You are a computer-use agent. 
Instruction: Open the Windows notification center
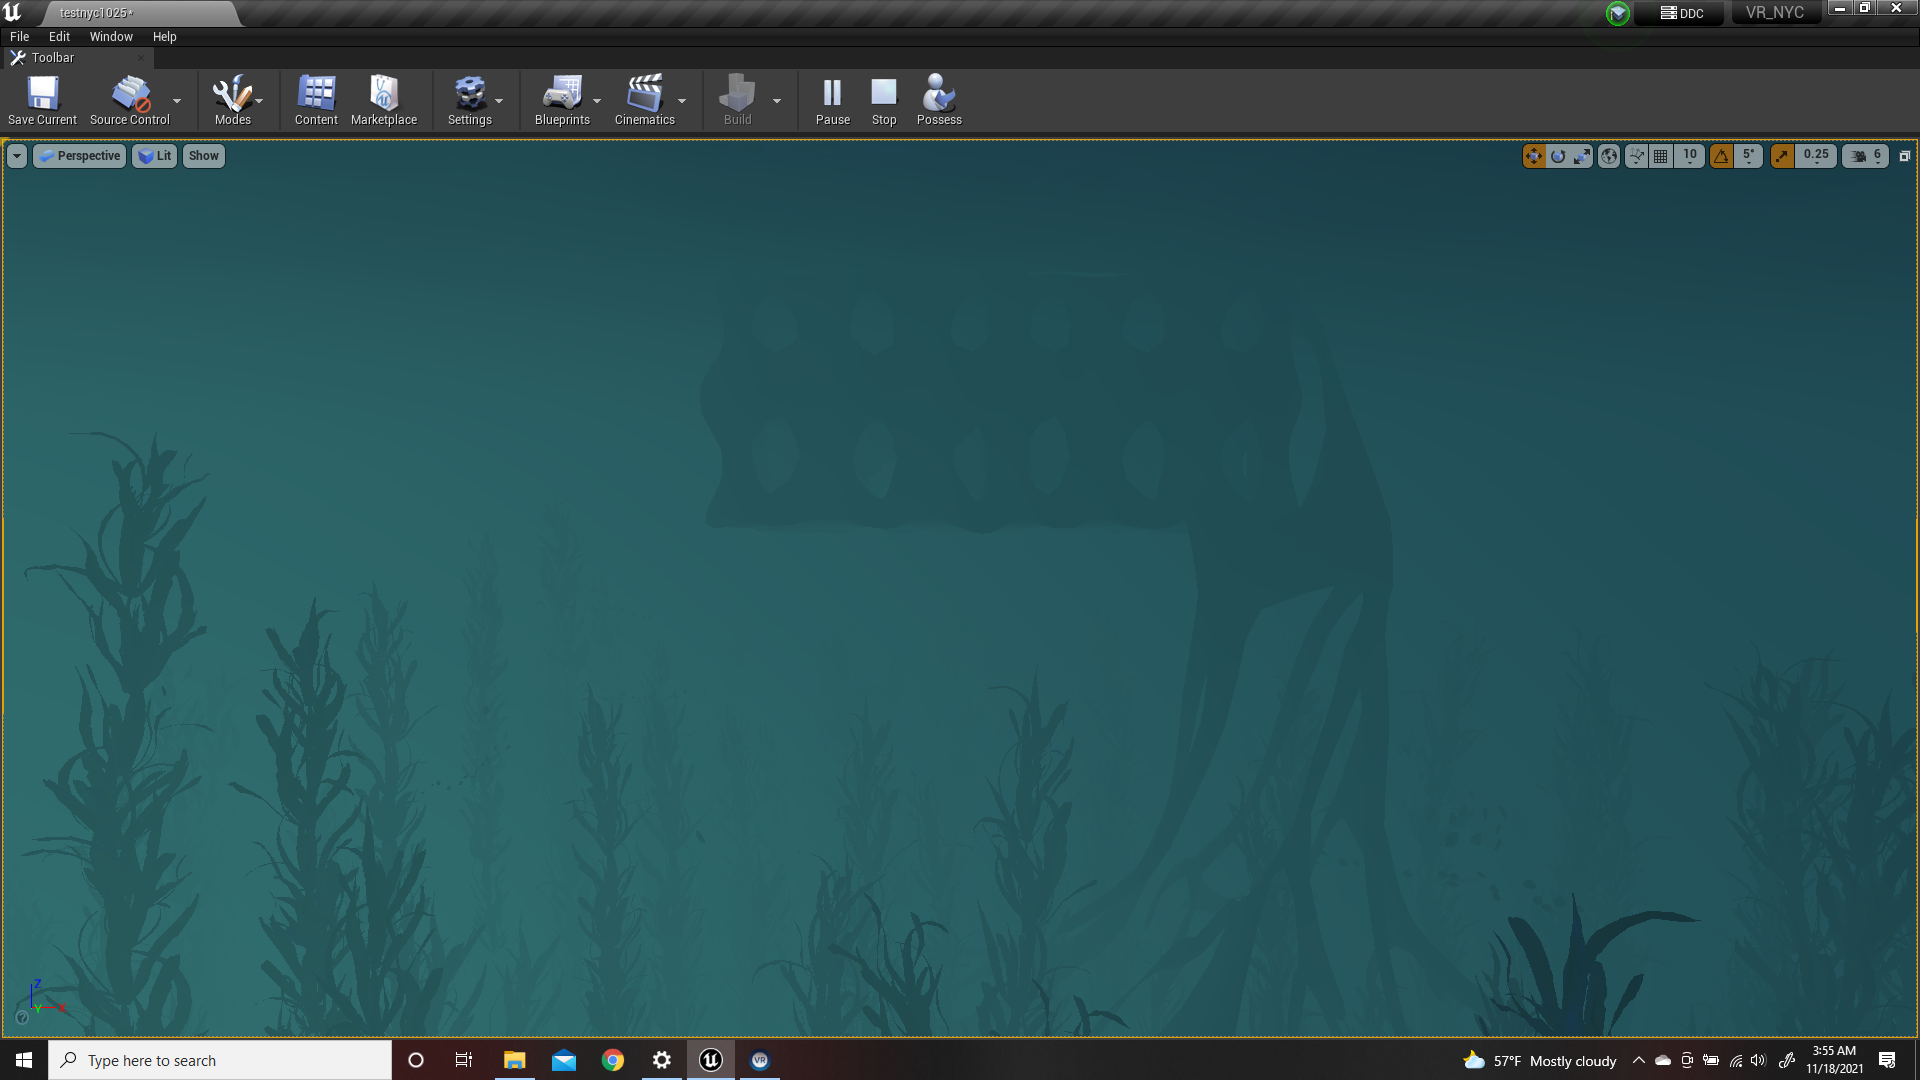pos(1887,1060)
